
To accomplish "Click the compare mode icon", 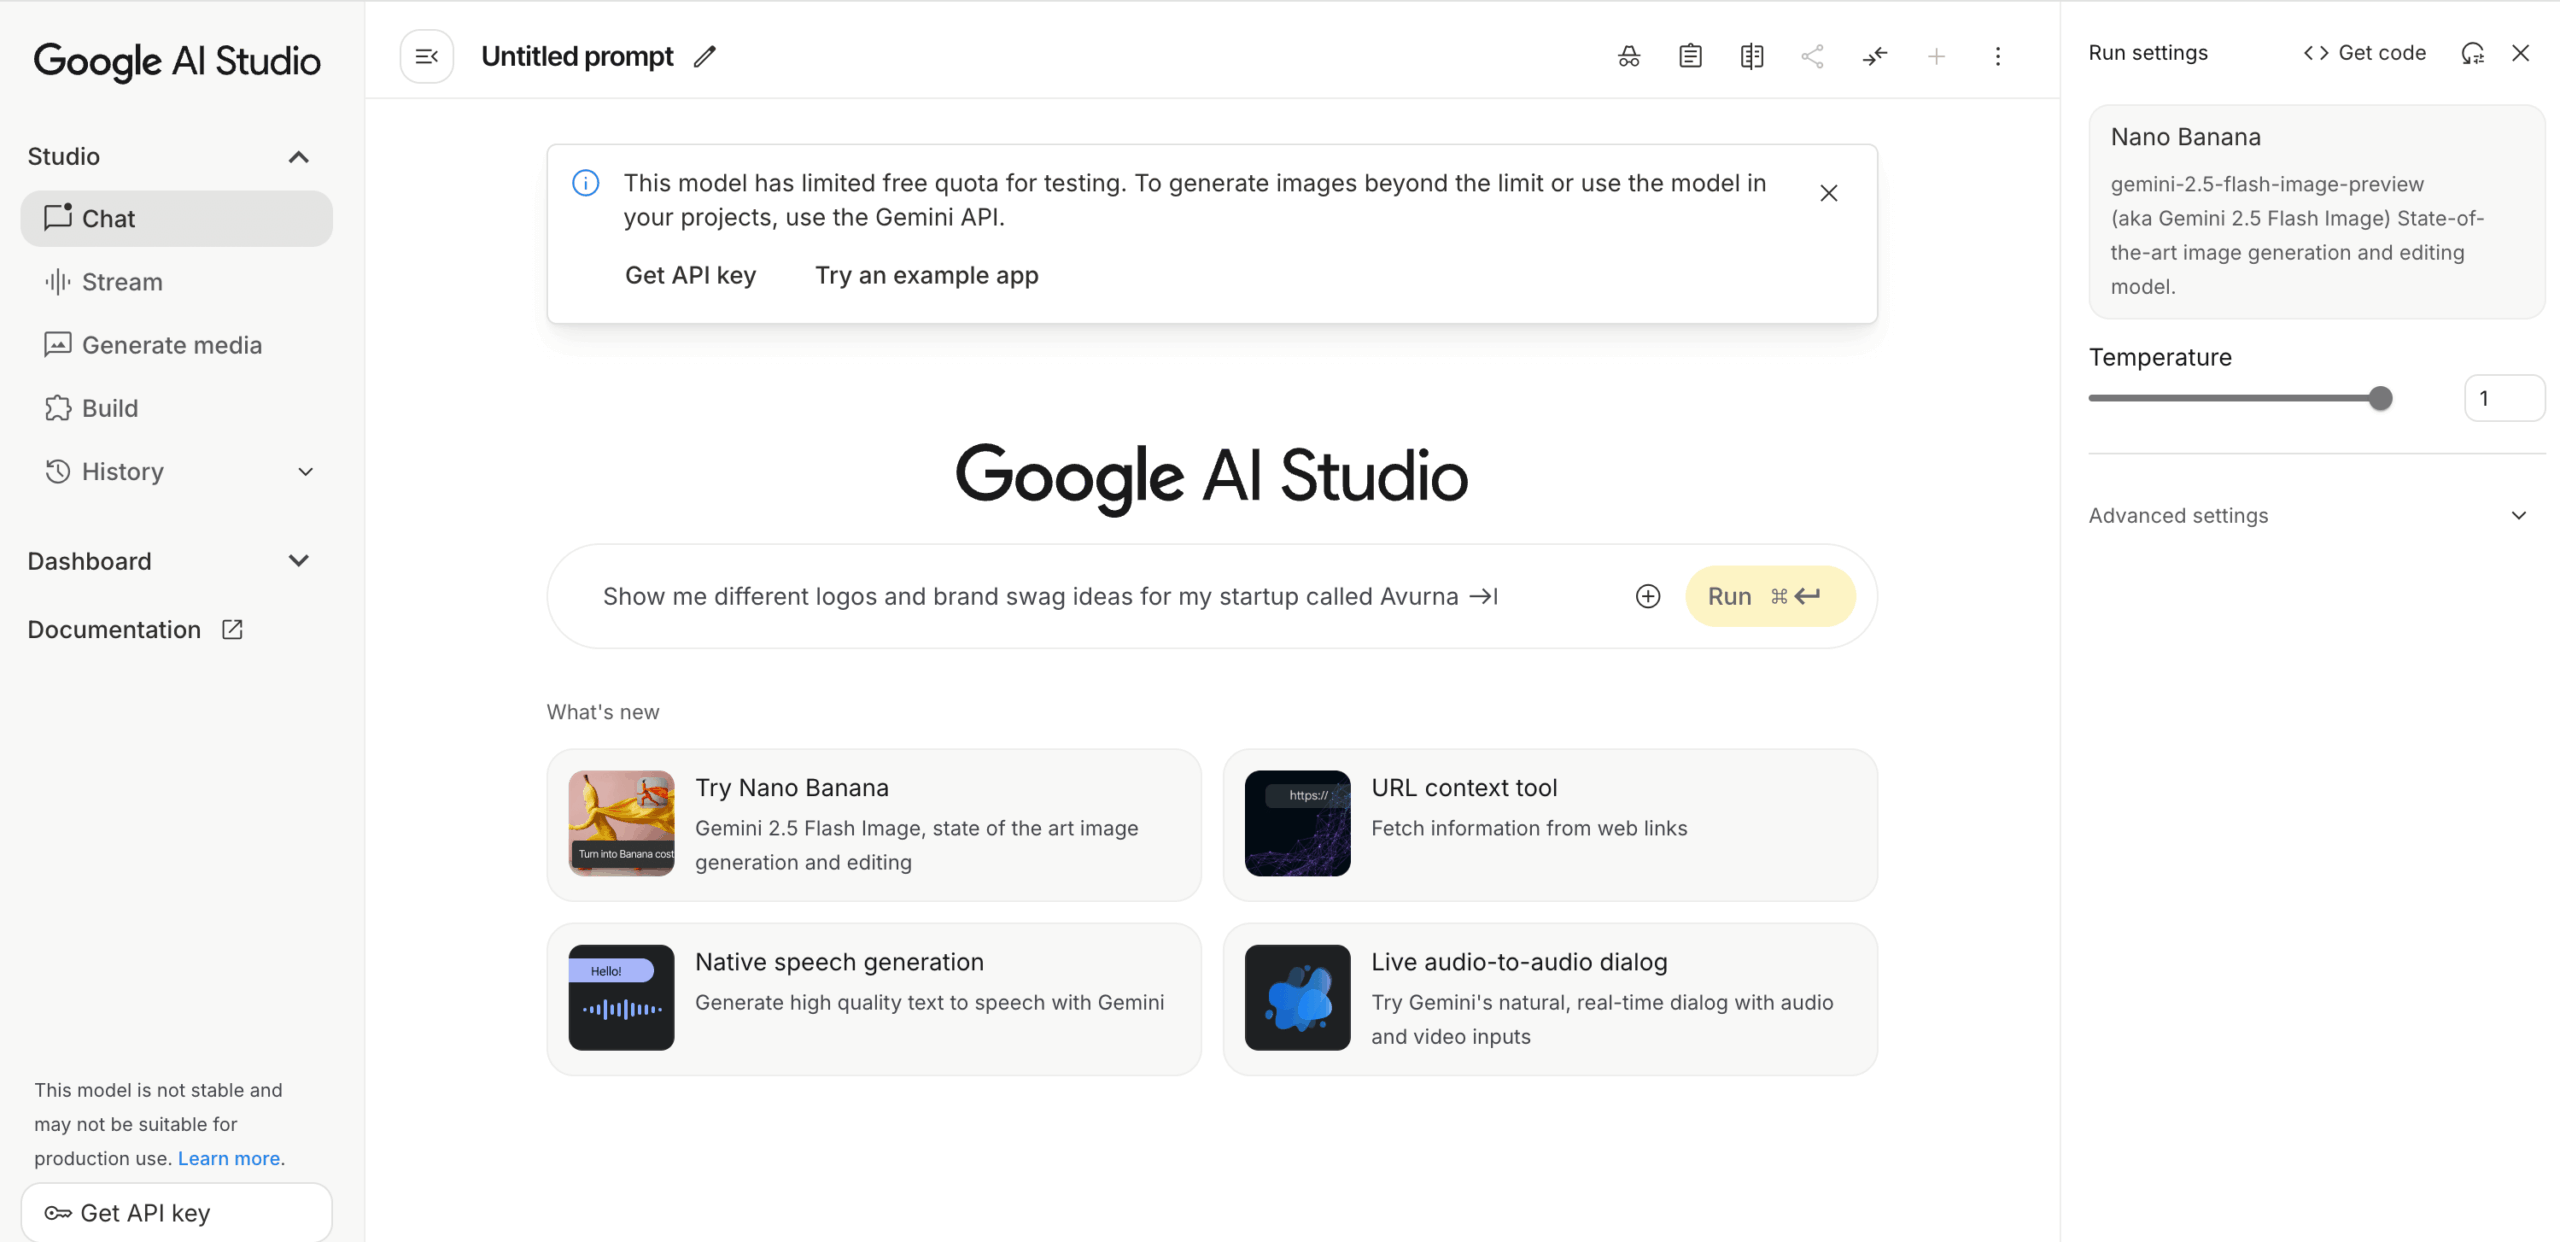I will 1751,56.
